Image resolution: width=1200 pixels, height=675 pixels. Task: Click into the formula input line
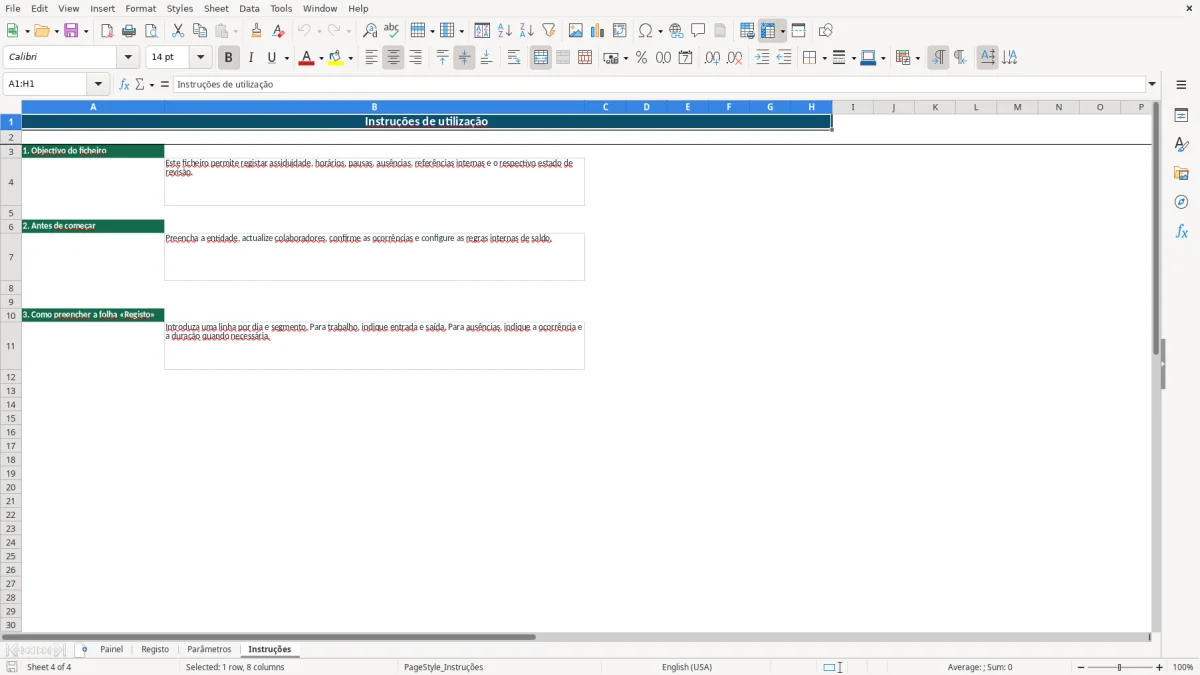coord(659,85)
